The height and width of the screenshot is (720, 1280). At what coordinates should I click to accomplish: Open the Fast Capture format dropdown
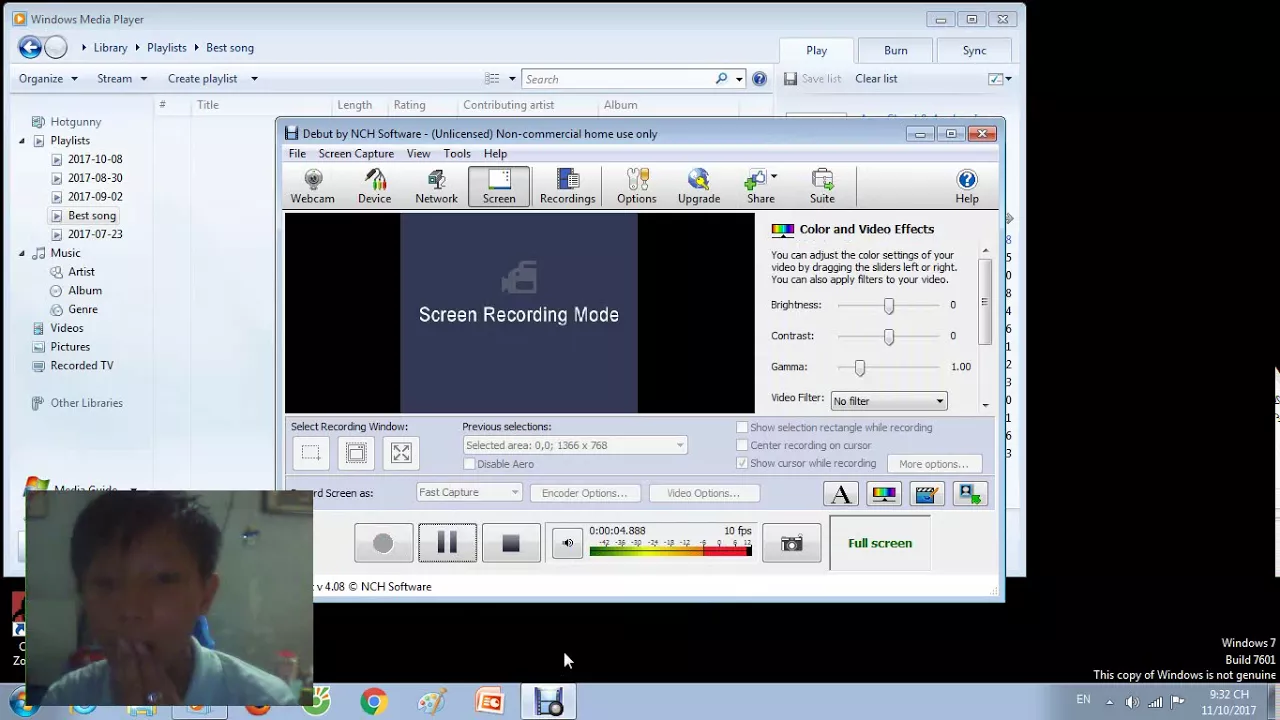[469, 492]
